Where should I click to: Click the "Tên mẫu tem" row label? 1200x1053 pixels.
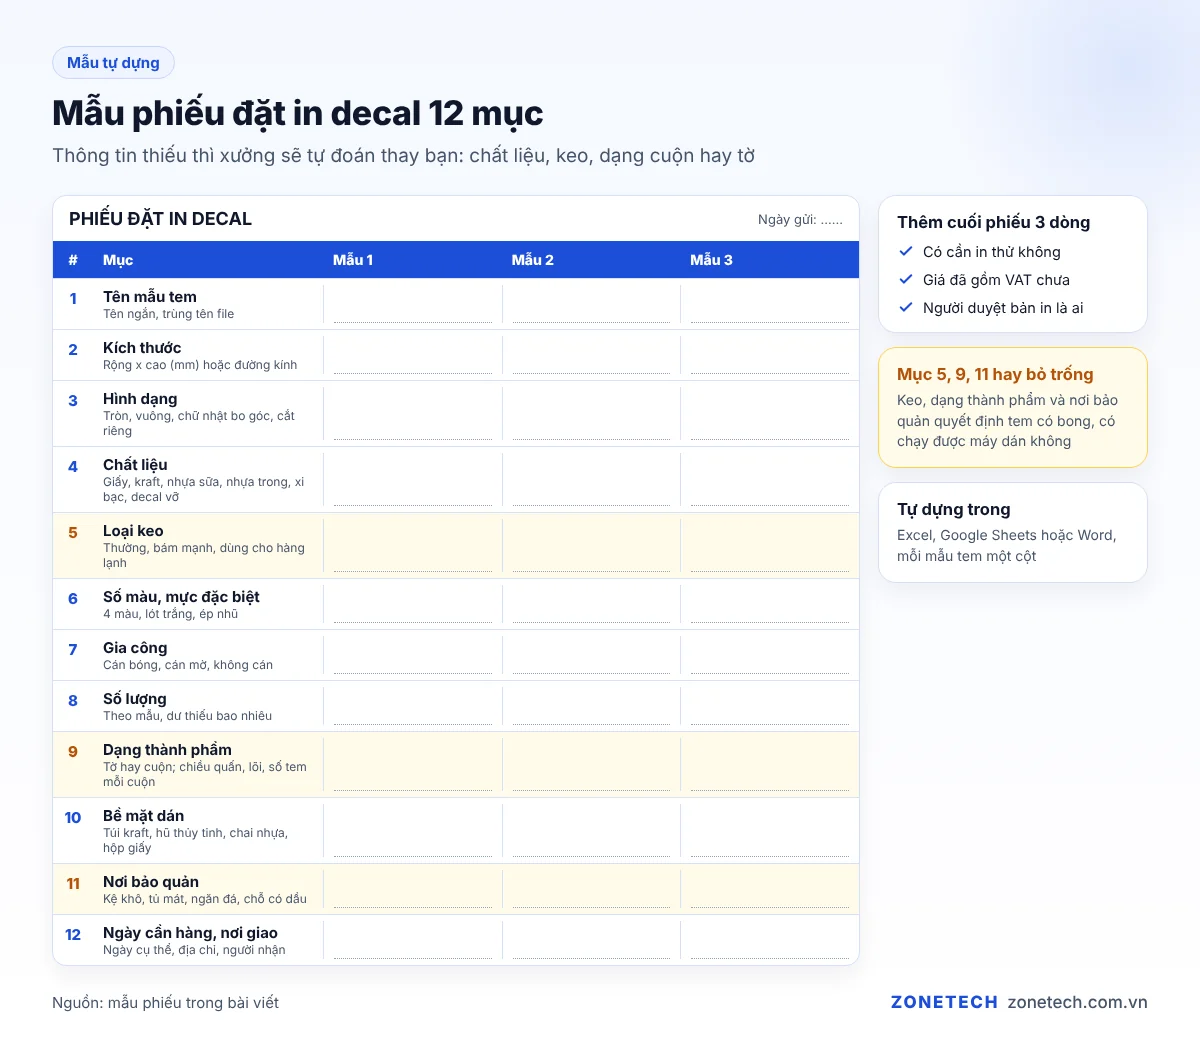coord(150,297)
